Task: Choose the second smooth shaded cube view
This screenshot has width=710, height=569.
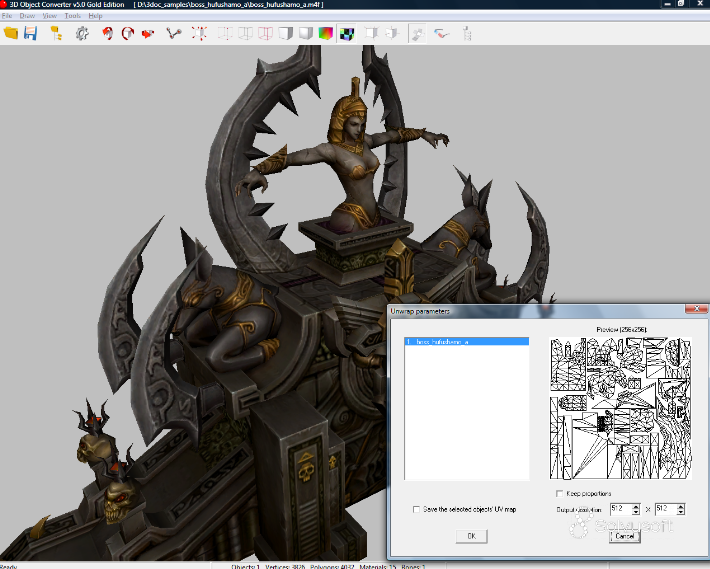Action: click(x=306, y=33)
